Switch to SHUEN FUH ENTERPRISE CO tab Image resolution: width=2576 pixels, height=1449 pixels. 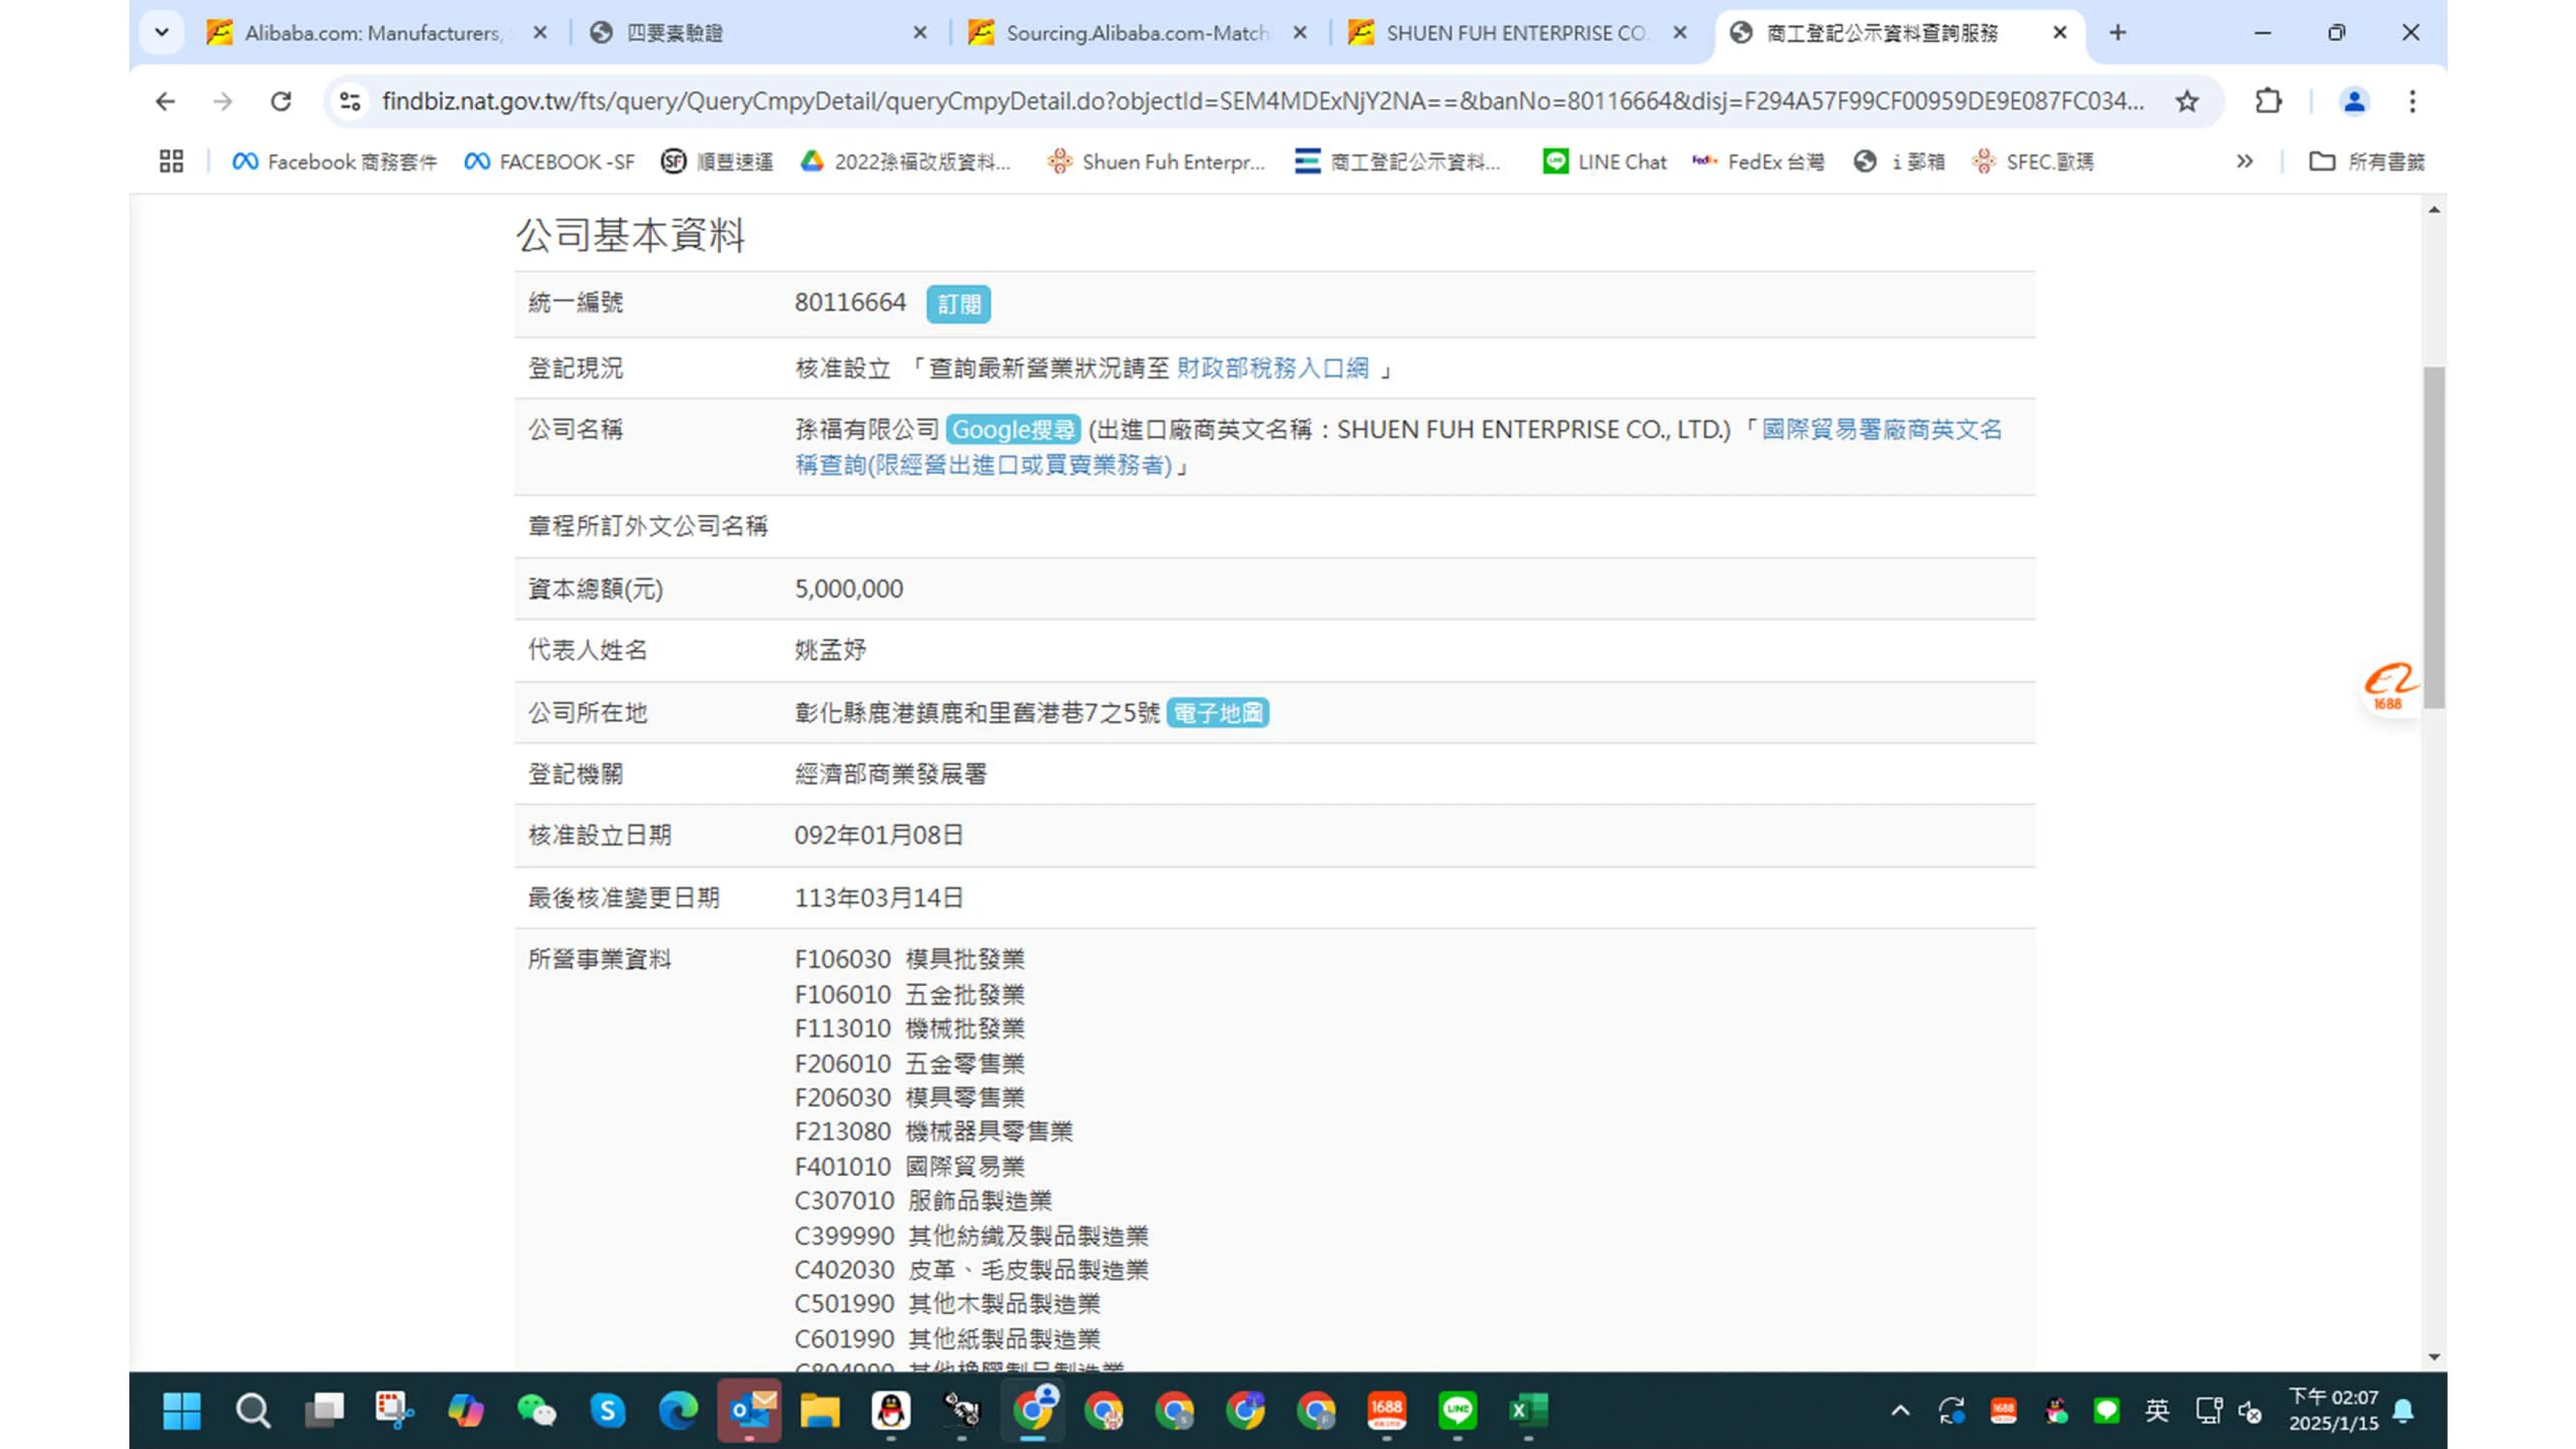(x=1515, y=33)
